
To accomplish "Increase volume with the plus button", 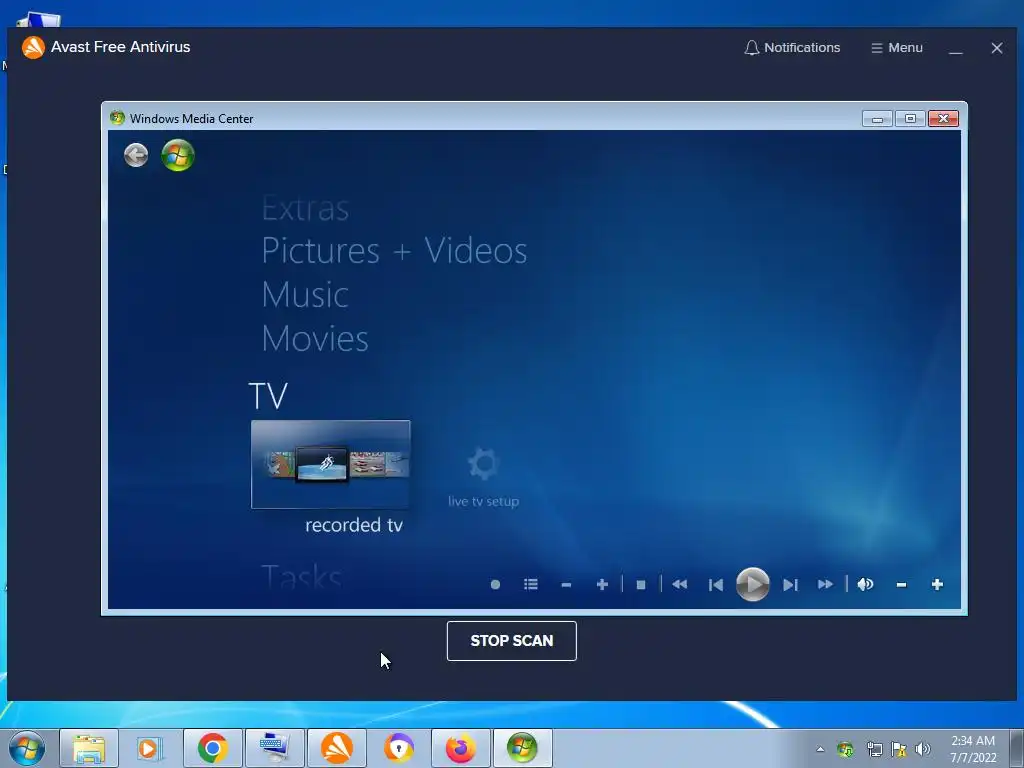I will (937, 584).
